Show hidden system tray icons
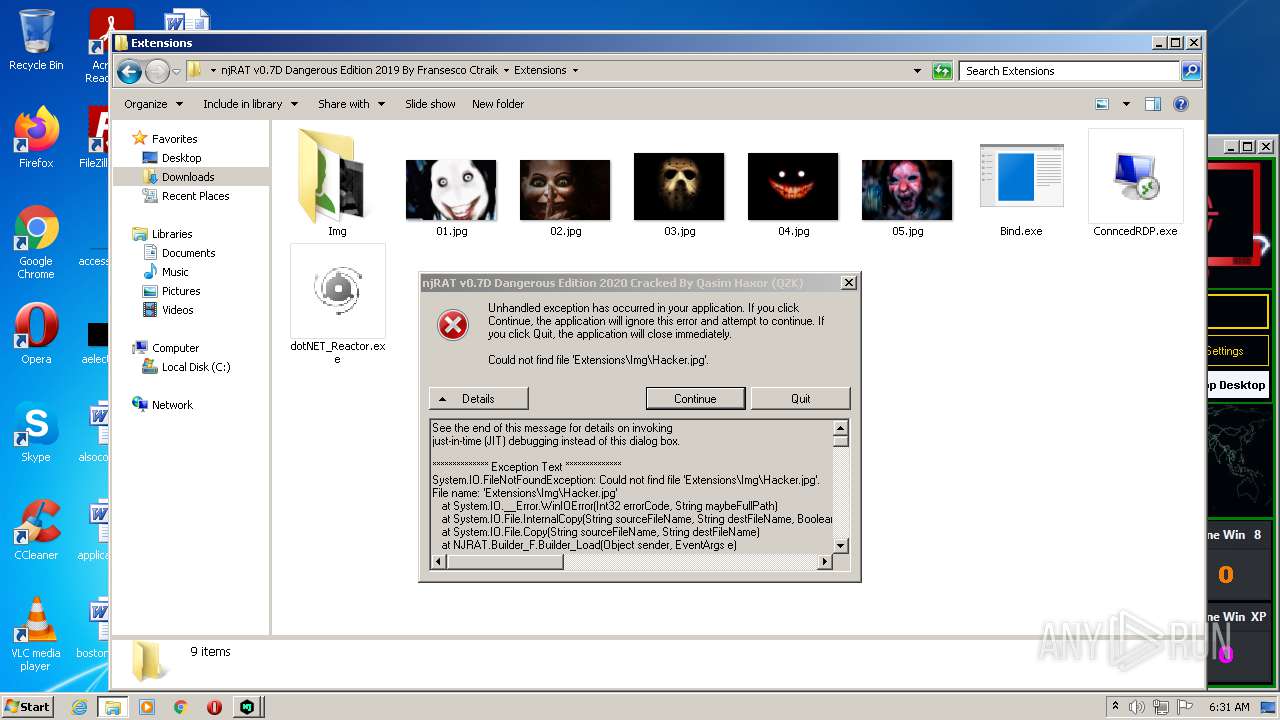Image resolution: width=1280 pixels, height=720 pixels. [1115, 707]
